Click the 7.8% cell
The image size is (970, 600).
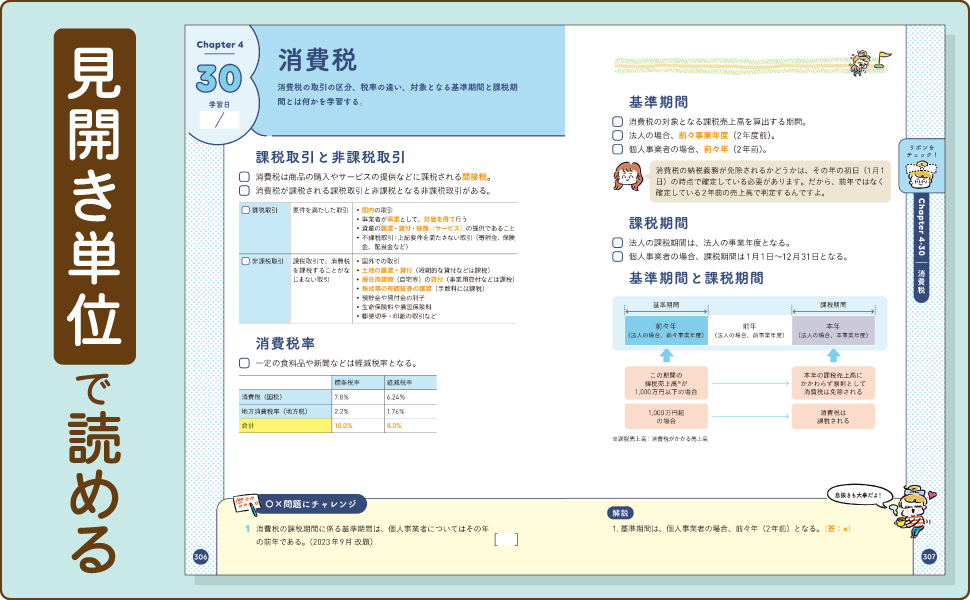(358, 397)
